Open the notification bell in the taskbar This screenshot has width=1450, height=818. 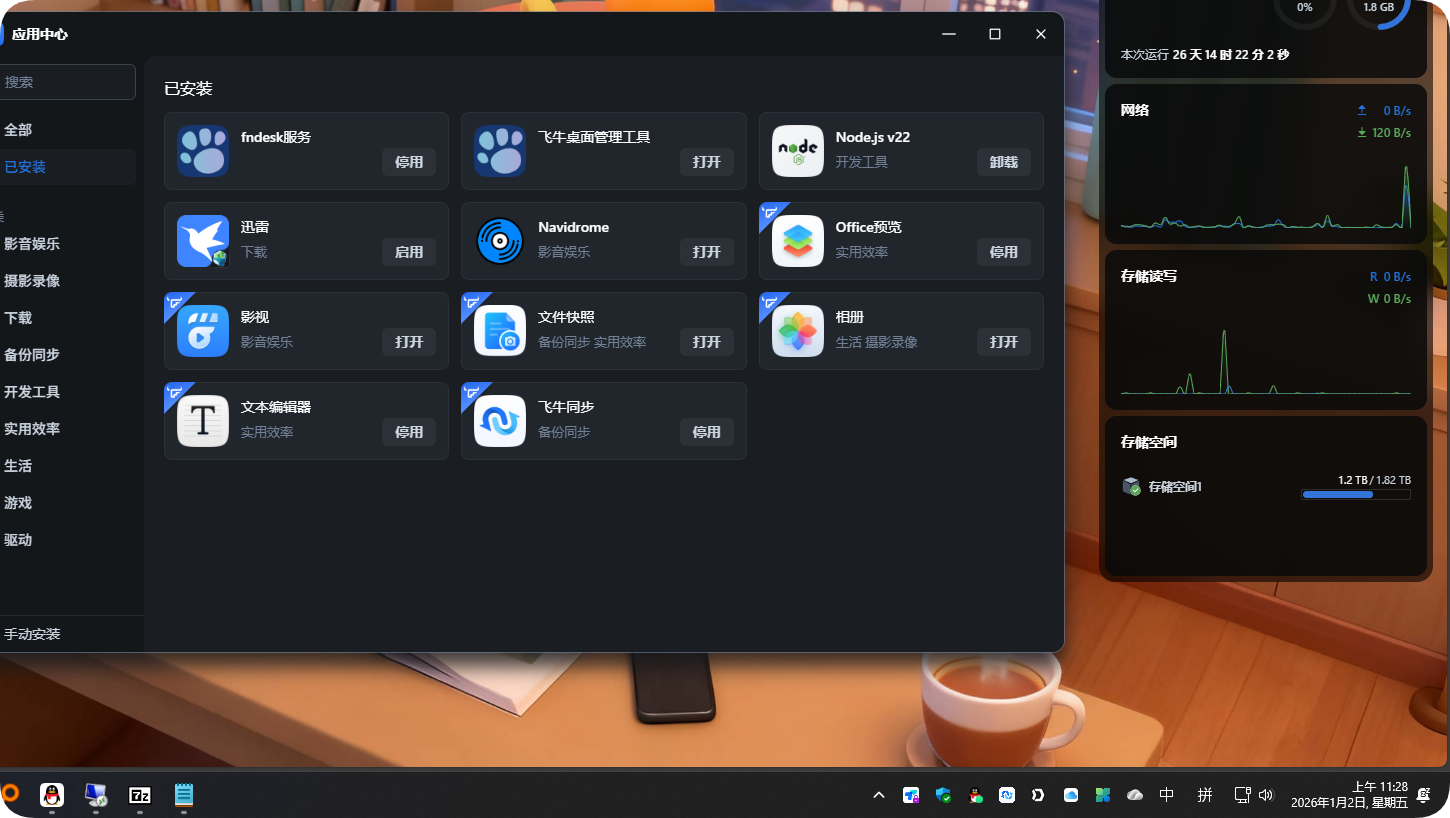pyautogui.click(x=1423, y=795)
